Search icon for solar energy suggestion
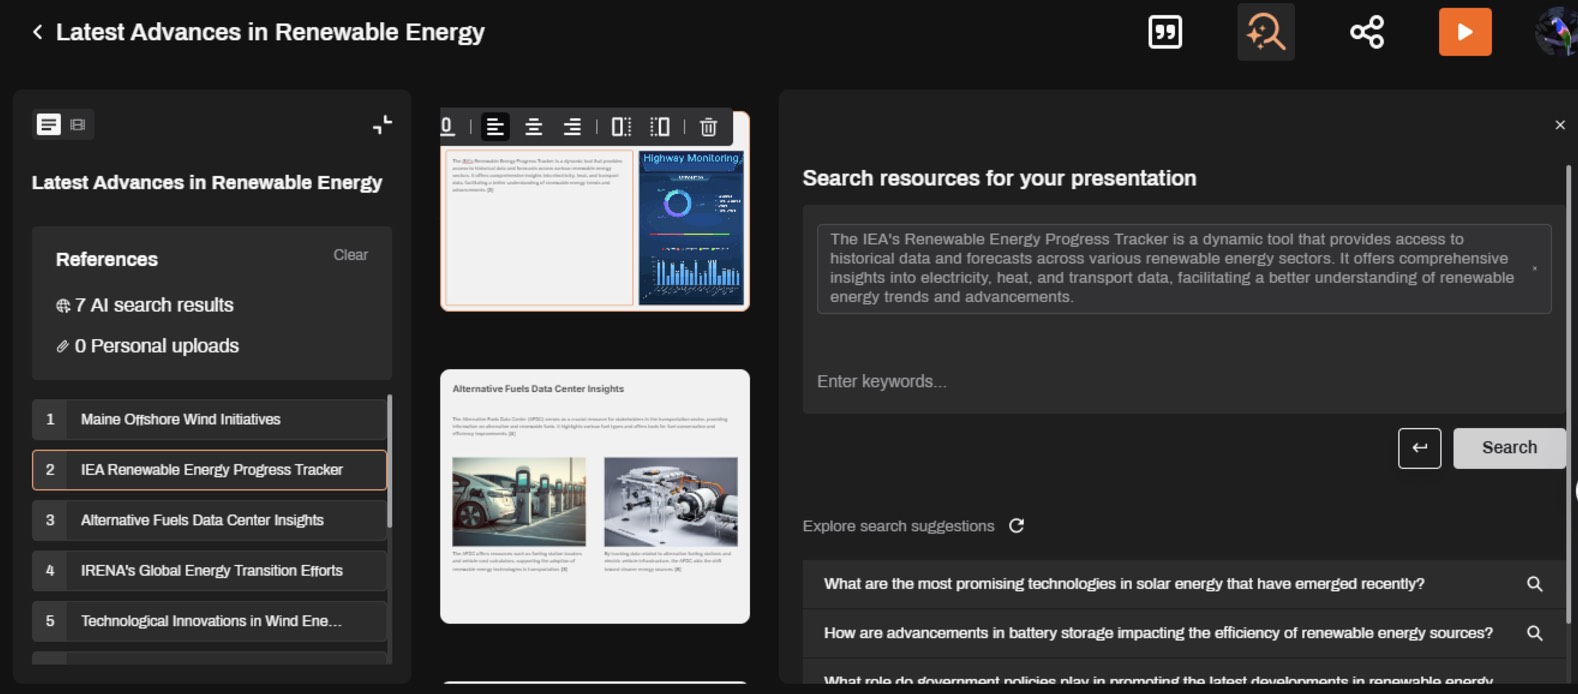This screenshot has height=694, width=1578. tap(1535, 584)
